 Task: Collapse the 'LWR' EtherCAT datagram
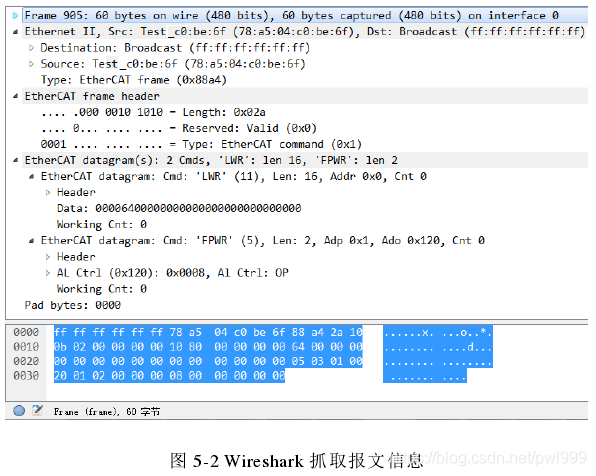coord(32,176)
